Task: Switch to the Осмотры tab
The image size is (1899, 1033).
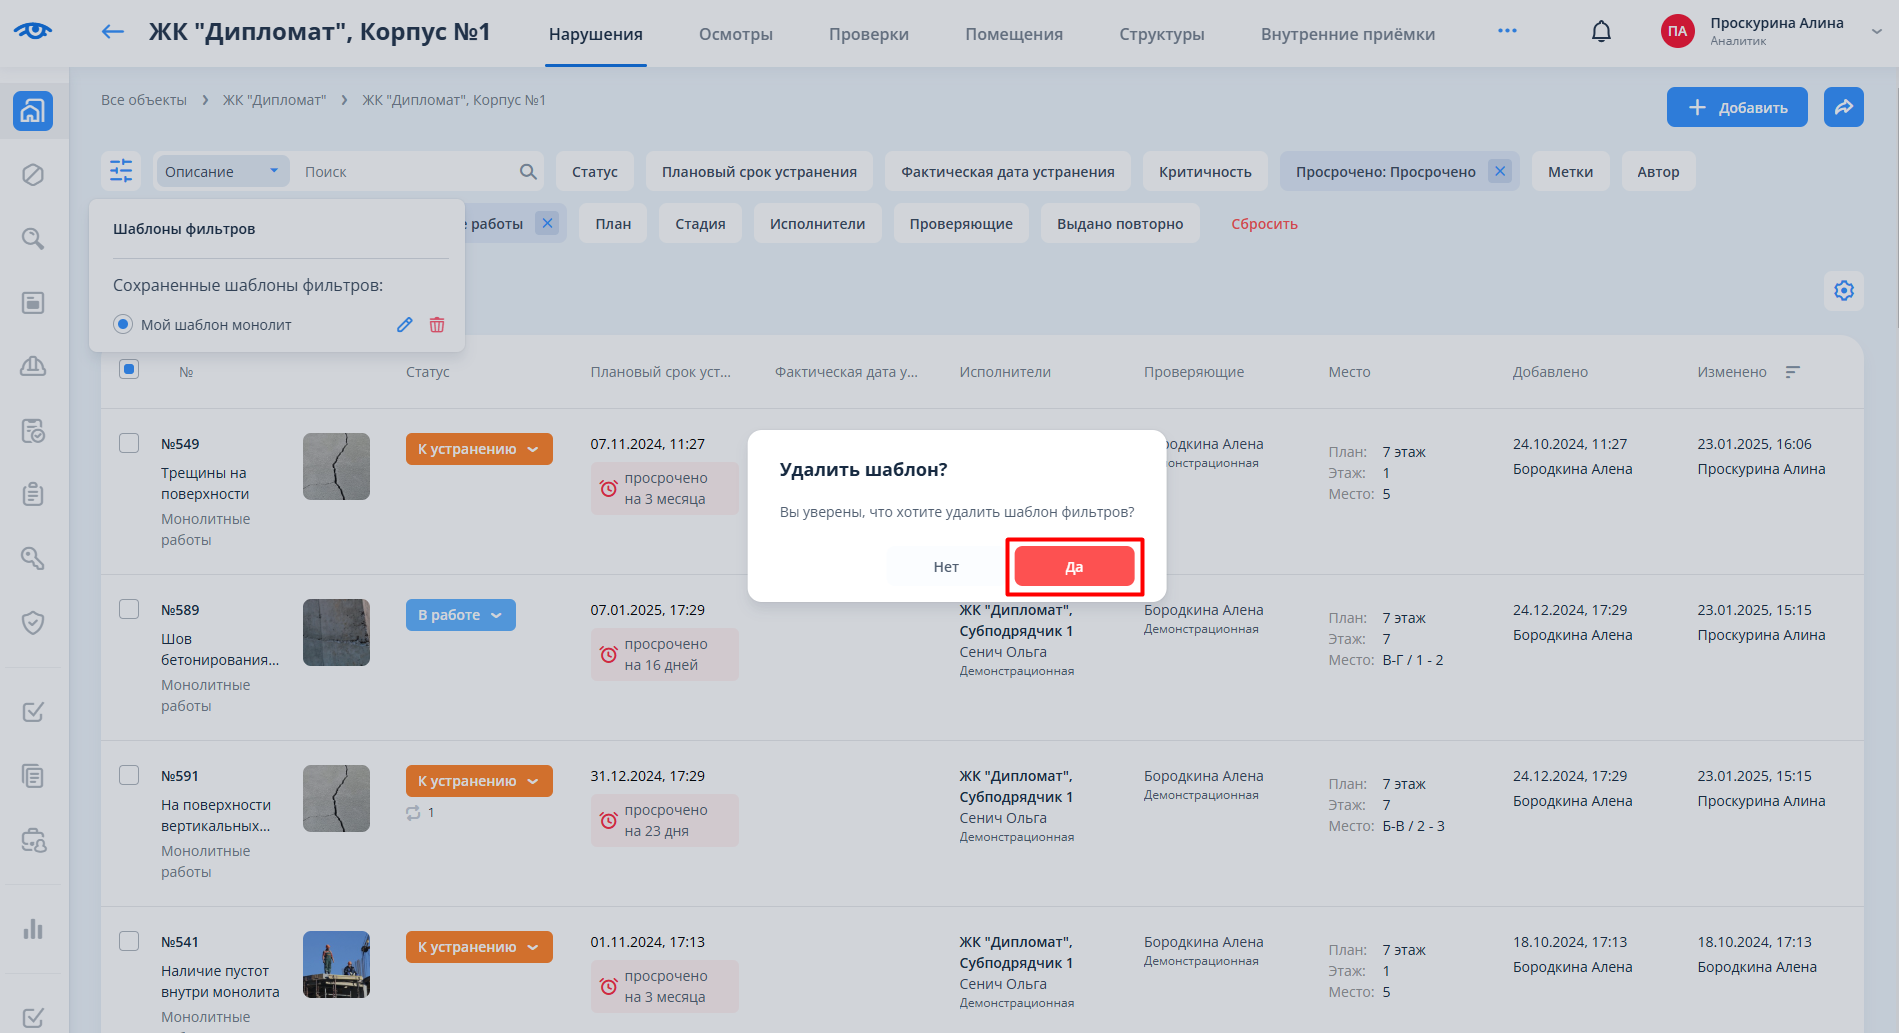Action: (x=735, y=34)
